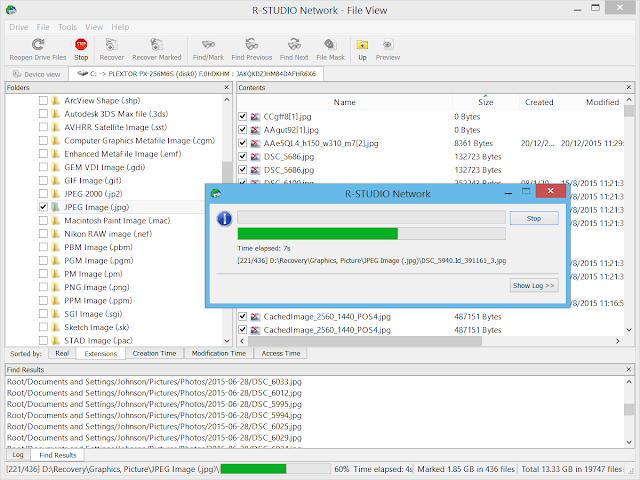
Task: Check the PNG Image (.png) checkbox
Action: [x=43, y=287]
